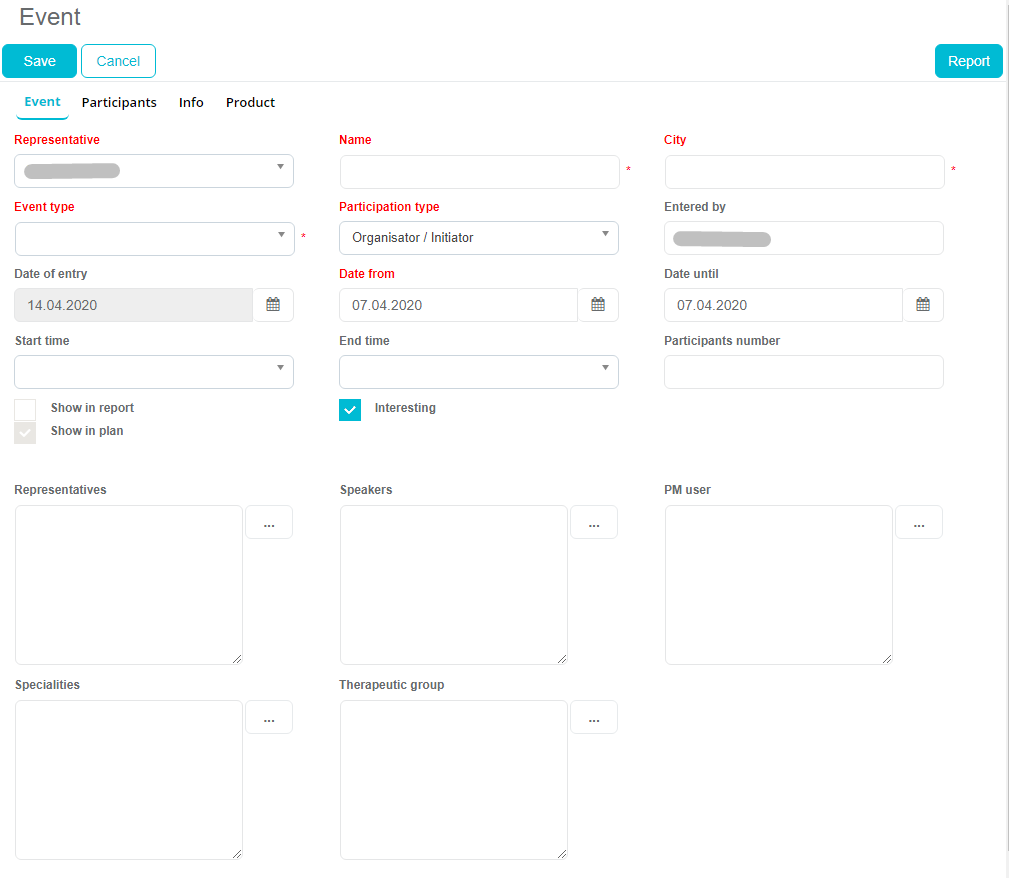Click the Save button

[x=39, y=61]
